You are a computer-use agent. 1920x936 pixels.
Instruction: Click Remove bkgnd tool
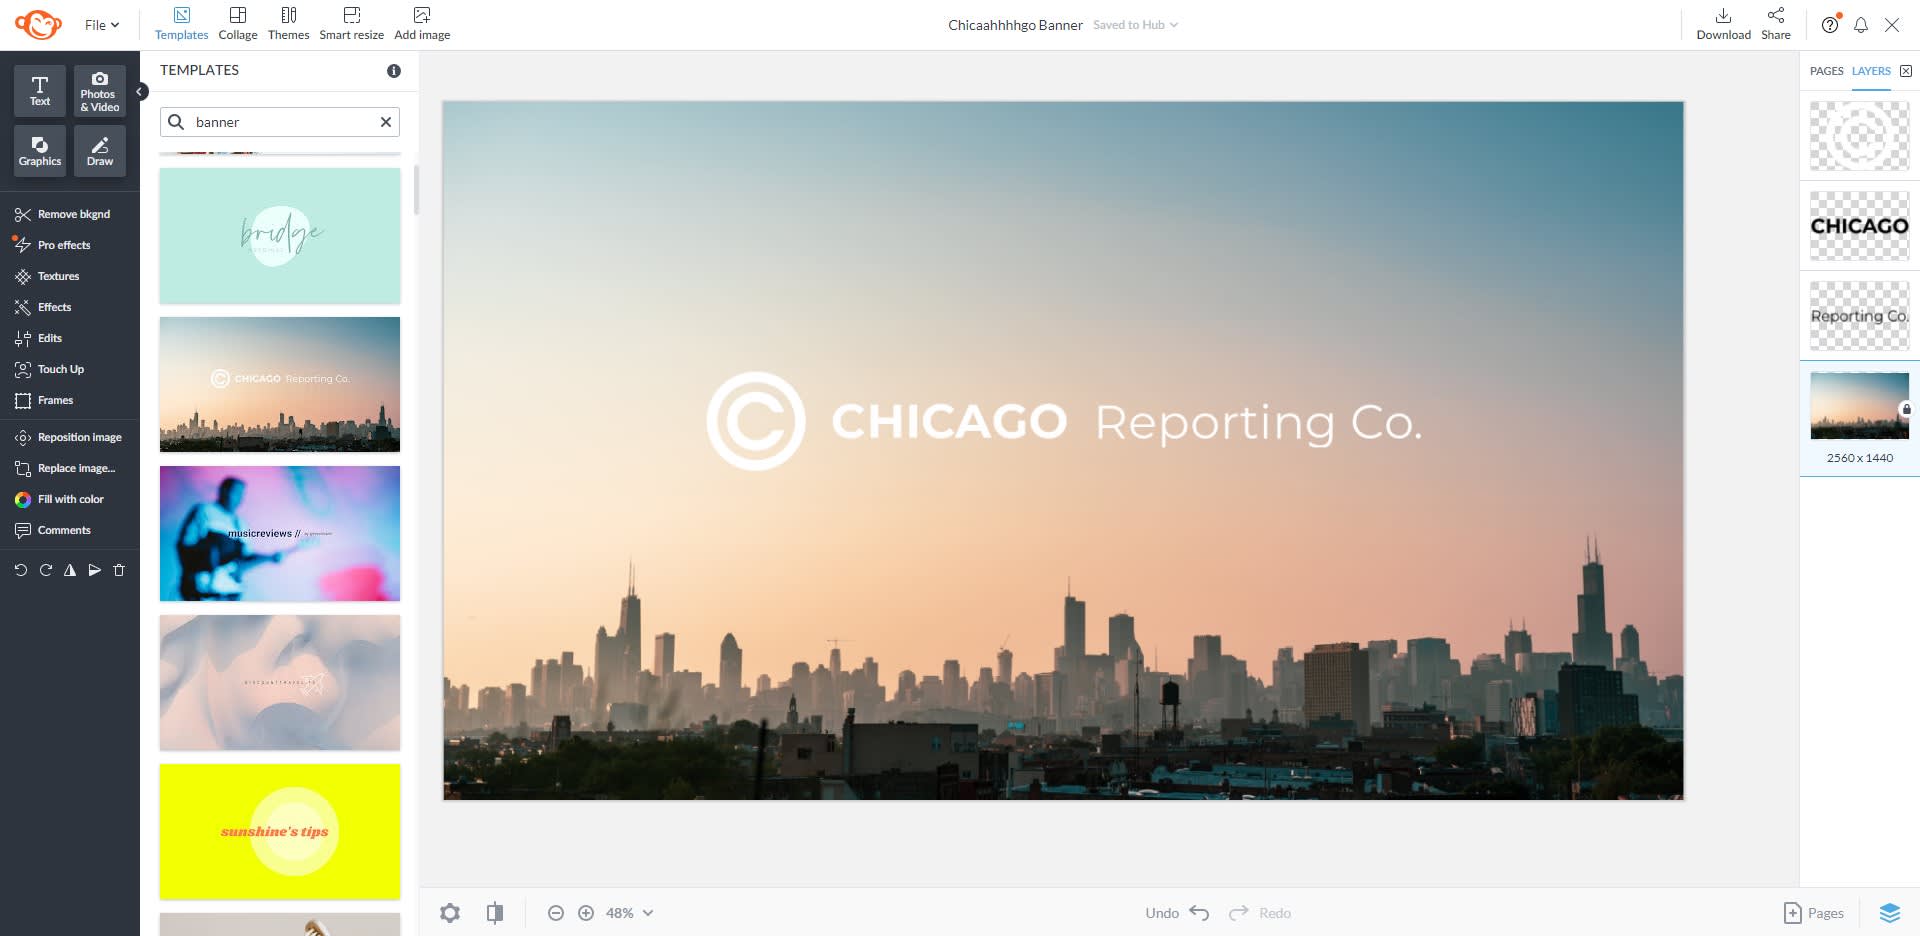(63, 214)
